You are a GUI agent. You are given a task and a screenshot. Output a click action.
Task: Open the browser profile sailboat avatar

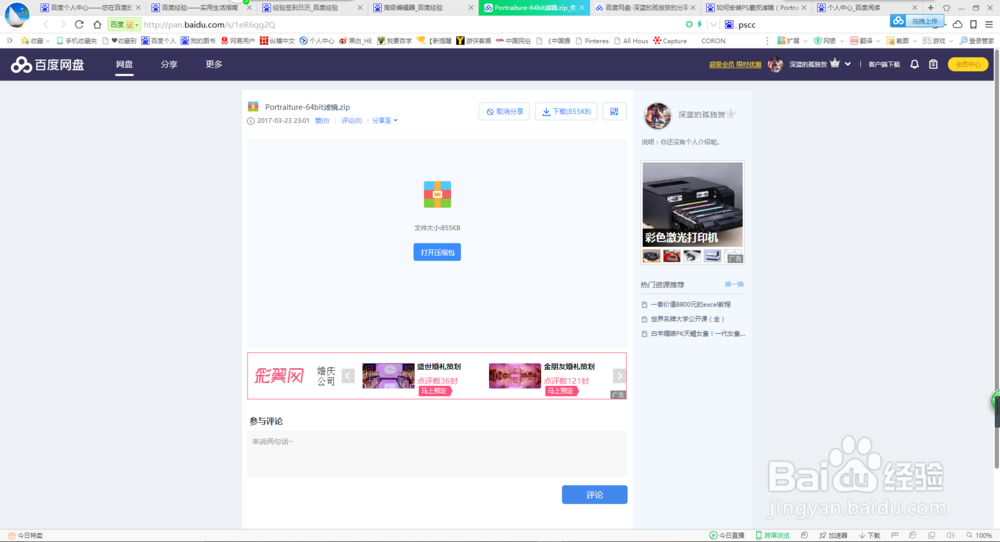pos(17,14)
